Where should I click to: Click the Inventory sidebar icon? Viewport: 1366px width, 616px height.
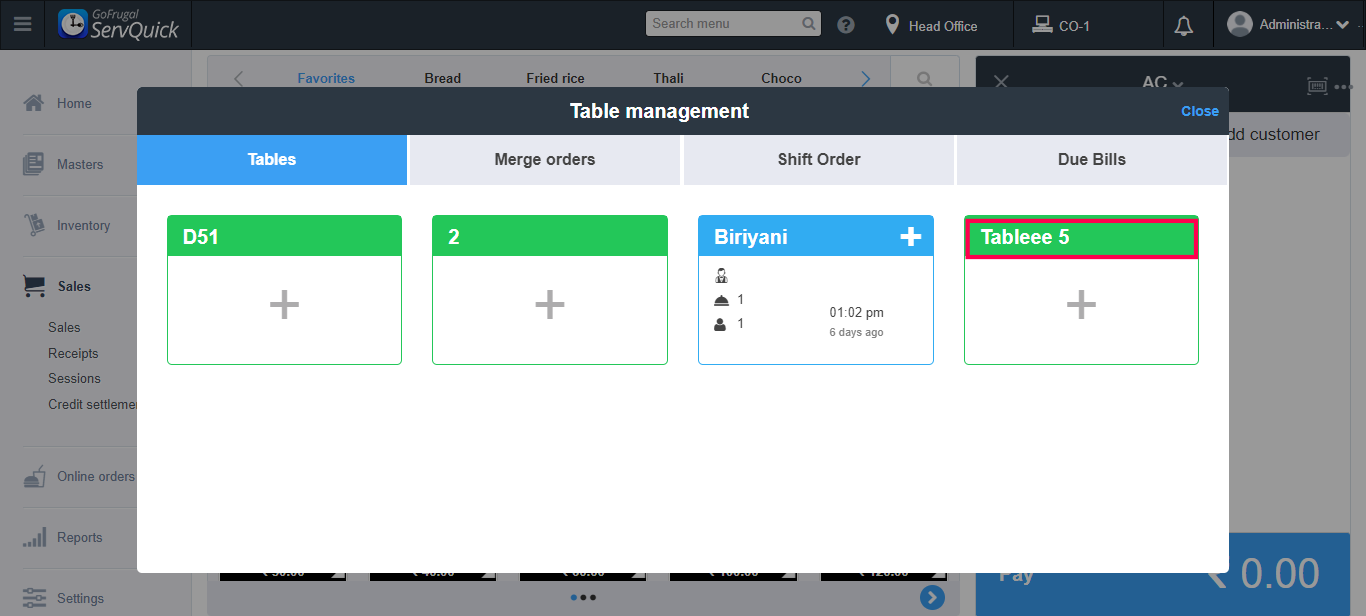coord(34,225)
